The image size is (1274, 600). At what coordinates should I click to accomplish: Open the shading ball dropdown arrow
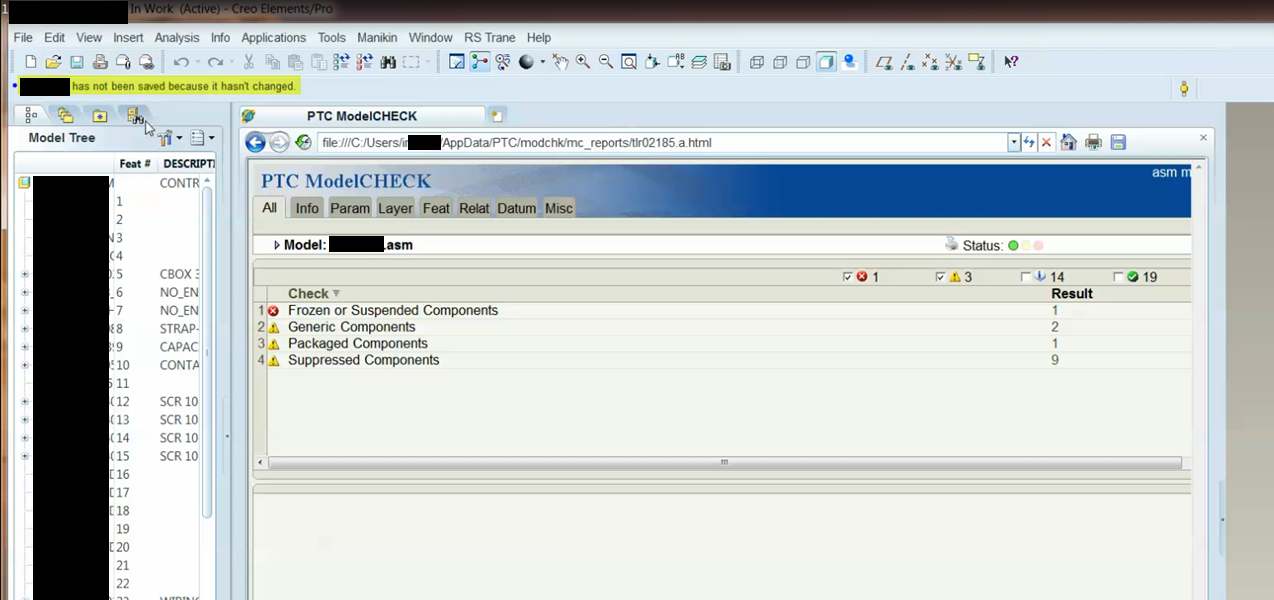543,62
